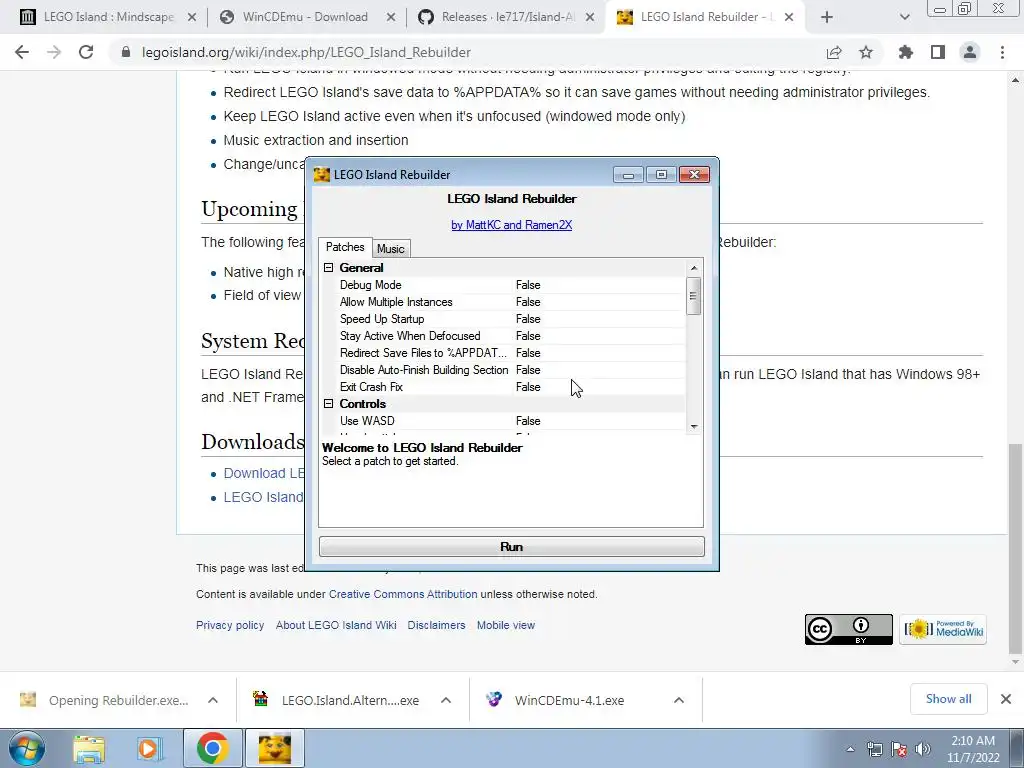Screen dimensions: 1024x768
Task: Open the LEGO.Island.Altern....exe options arrow
Action: click(x=446, y=700)
